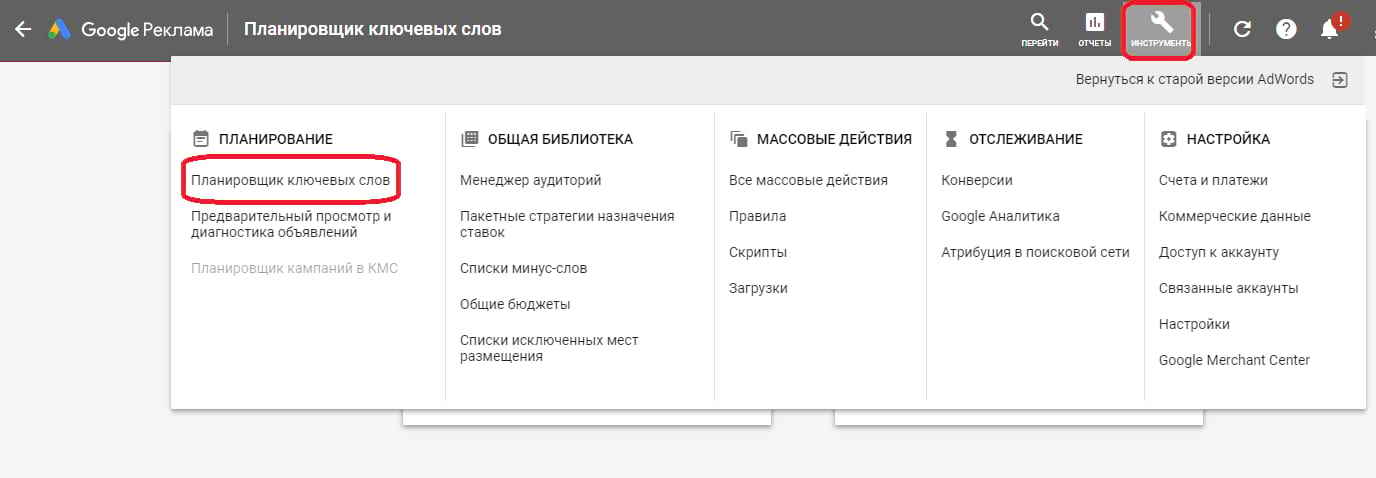Open Планировщик ключевых слов menu item
The image size is (1376, 478).
(x=290, y=180)
